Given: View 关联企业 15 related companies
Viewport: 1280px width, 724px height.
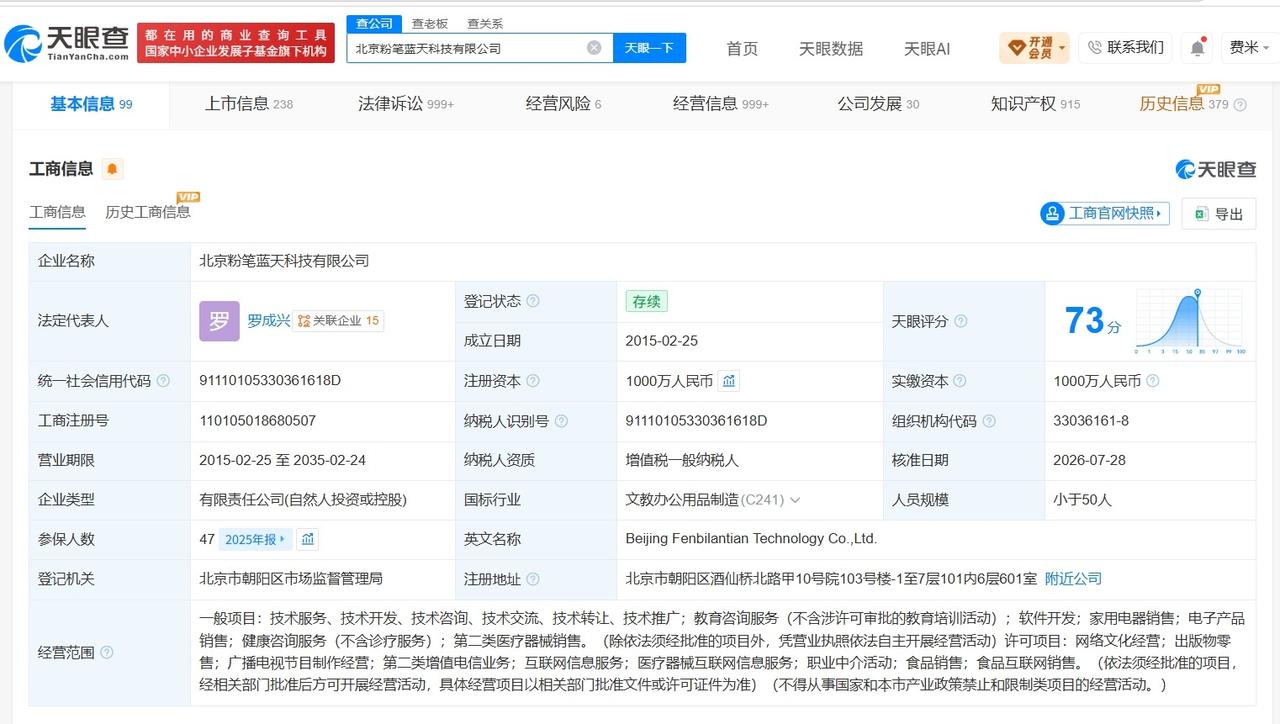Looking at the screenshot, I should coord(339,321).
